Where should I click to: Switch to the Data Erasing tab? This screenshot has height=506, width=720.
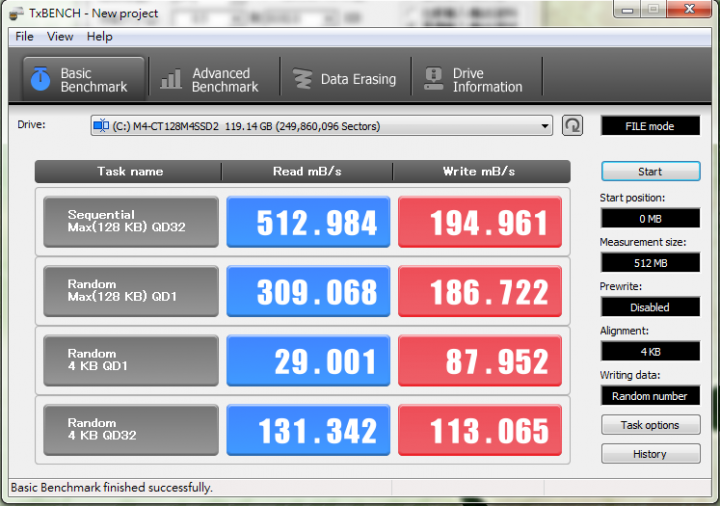345,79
